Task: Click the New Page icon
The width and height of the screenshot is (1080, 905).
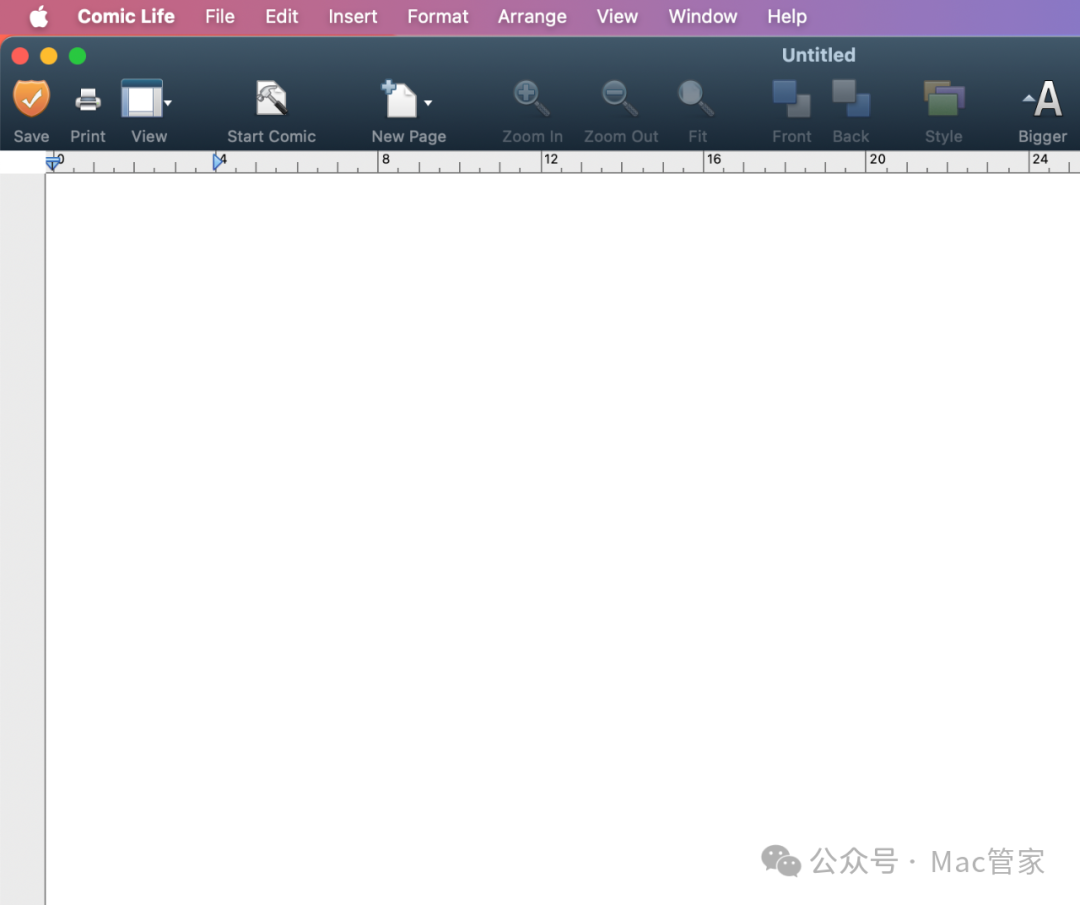Action: [401, 100]
